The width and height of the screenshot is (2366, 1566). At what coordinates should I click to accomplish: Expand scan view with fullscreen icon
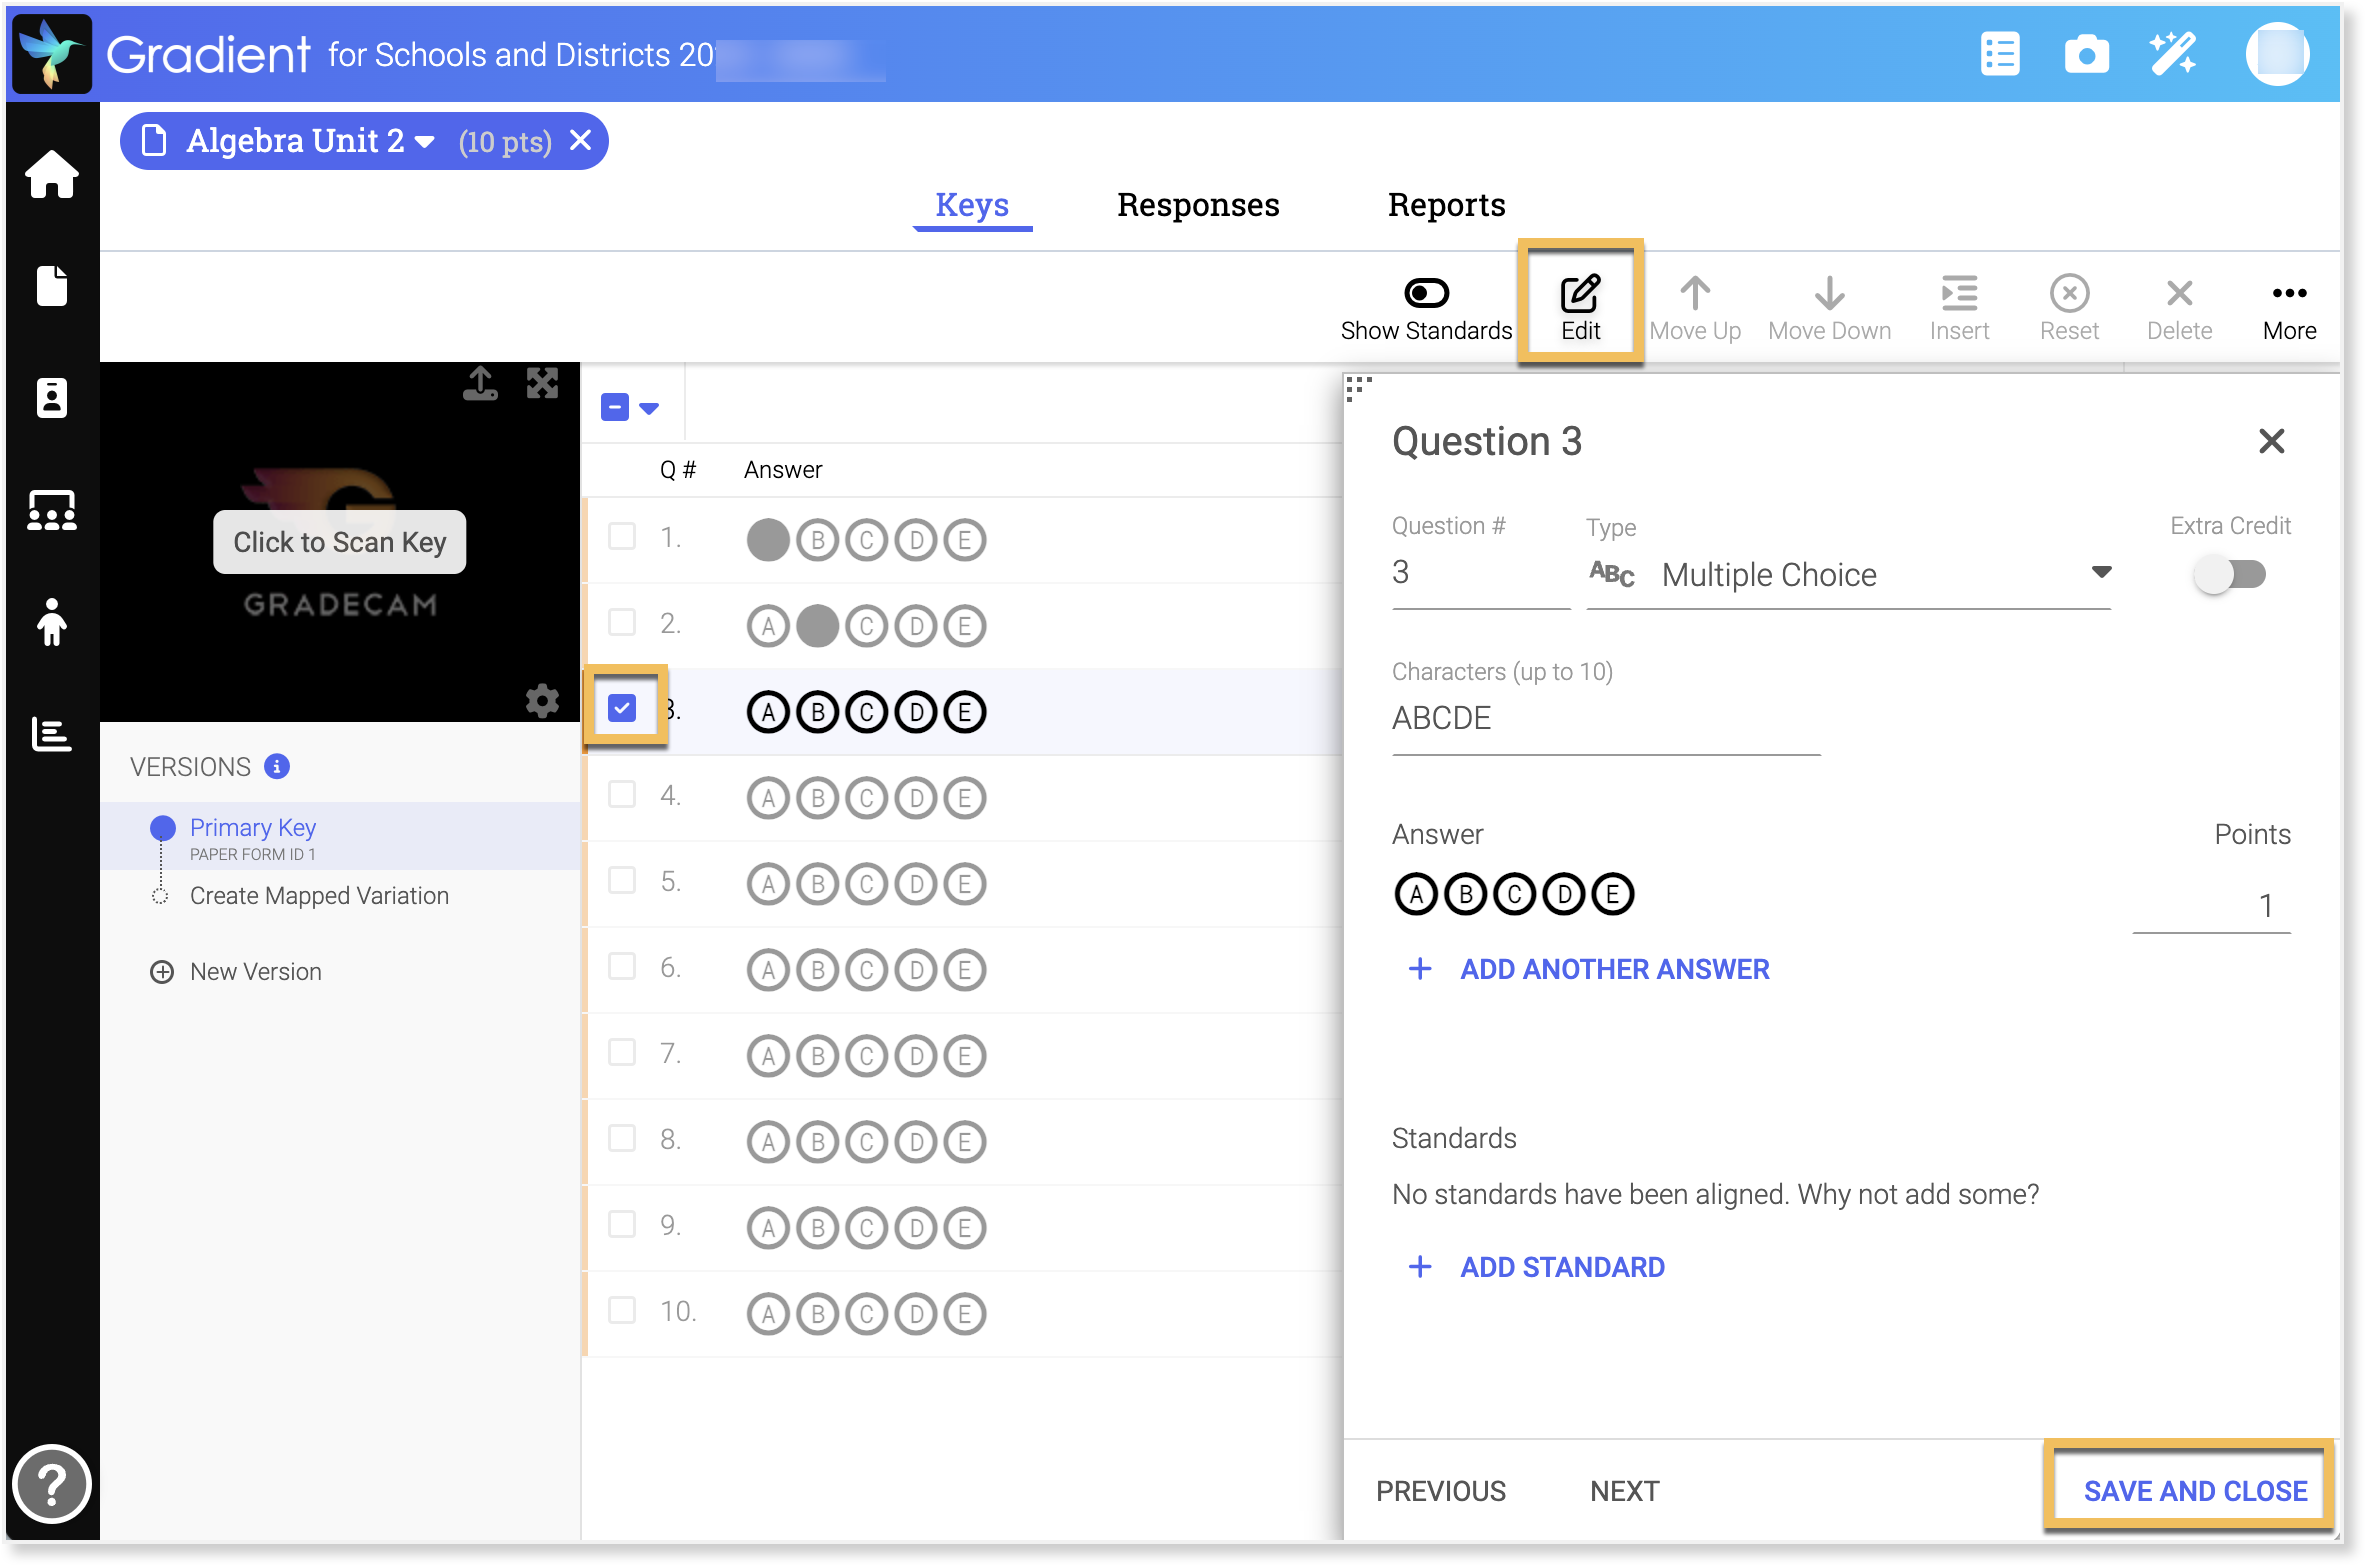pyautogui.click(x=542, y=383)
